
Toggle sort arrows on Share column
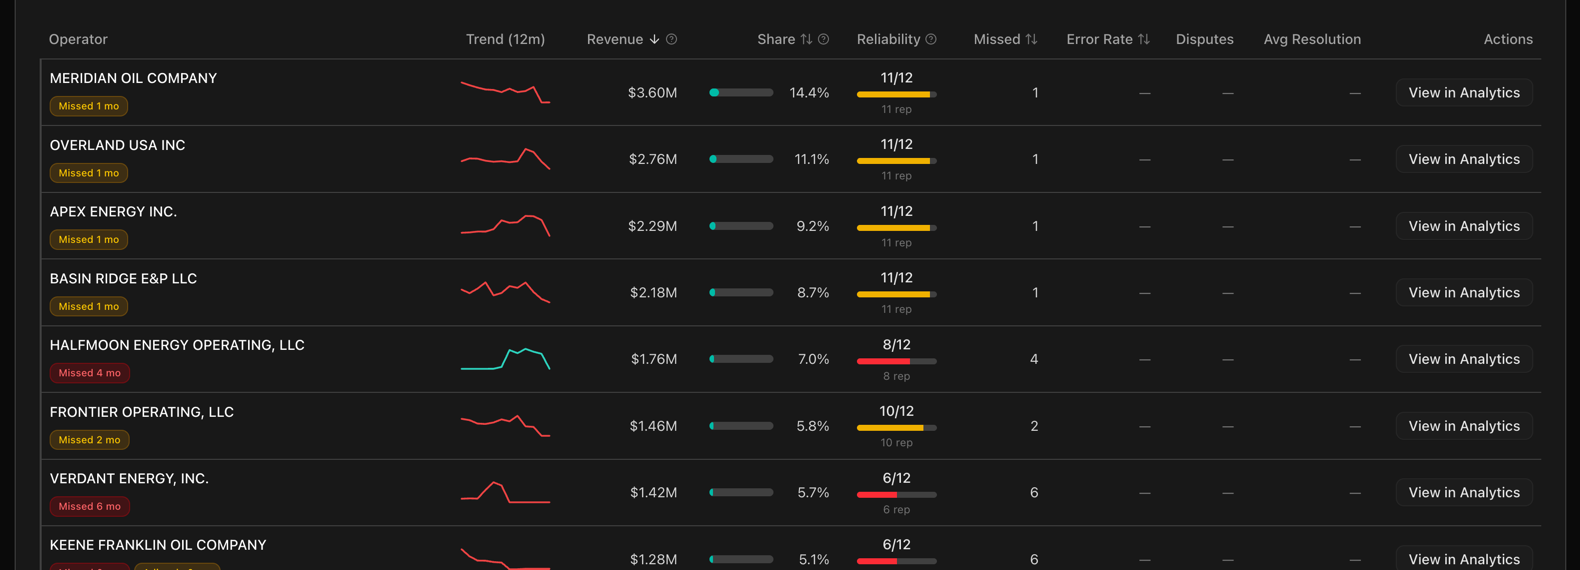806,39
